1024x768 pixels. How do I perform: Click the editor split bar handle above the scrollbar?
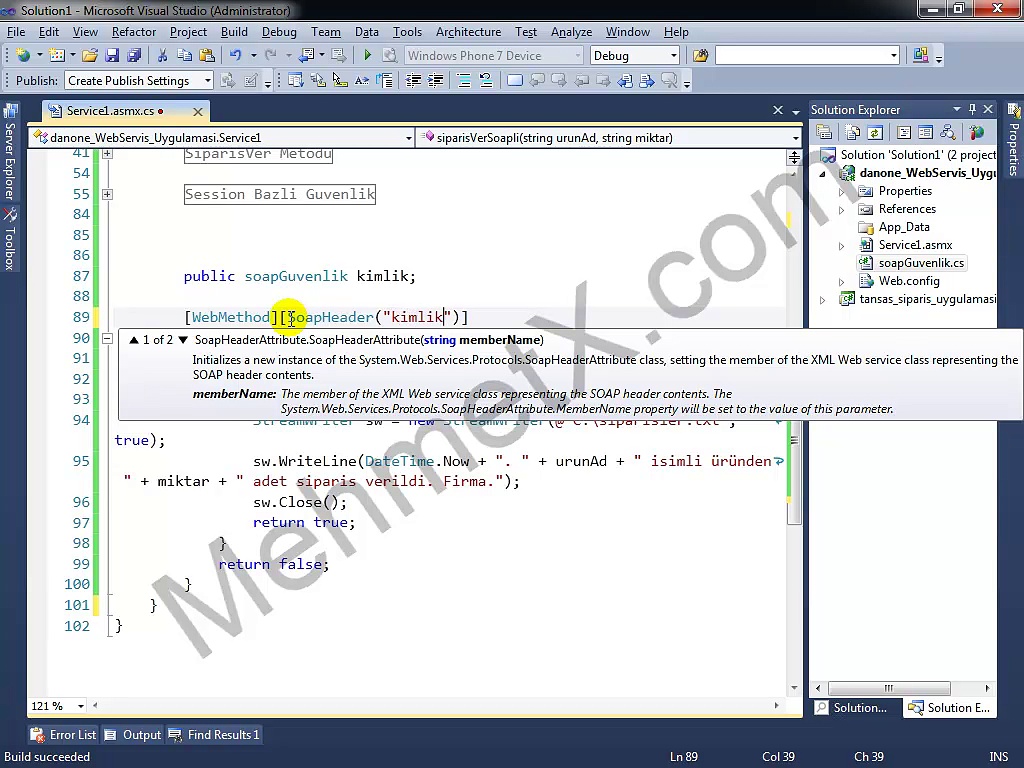coord(794,157)
